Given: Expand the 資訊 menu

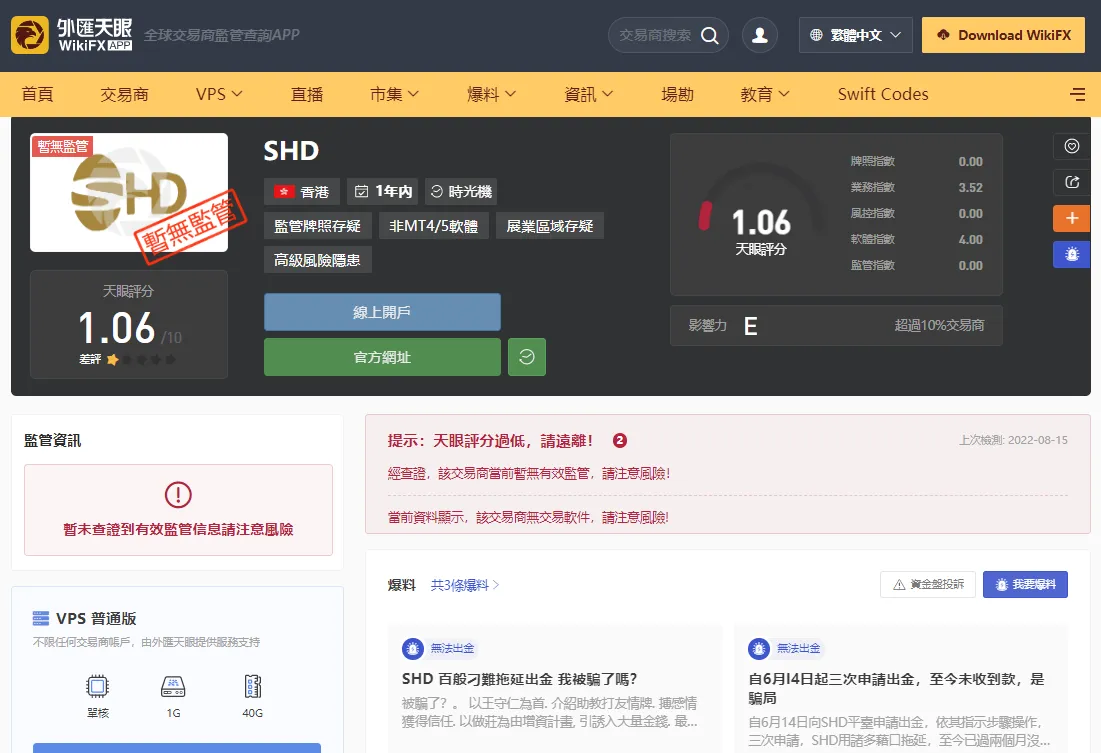Looking at the screenshot, I should [588, 94].
